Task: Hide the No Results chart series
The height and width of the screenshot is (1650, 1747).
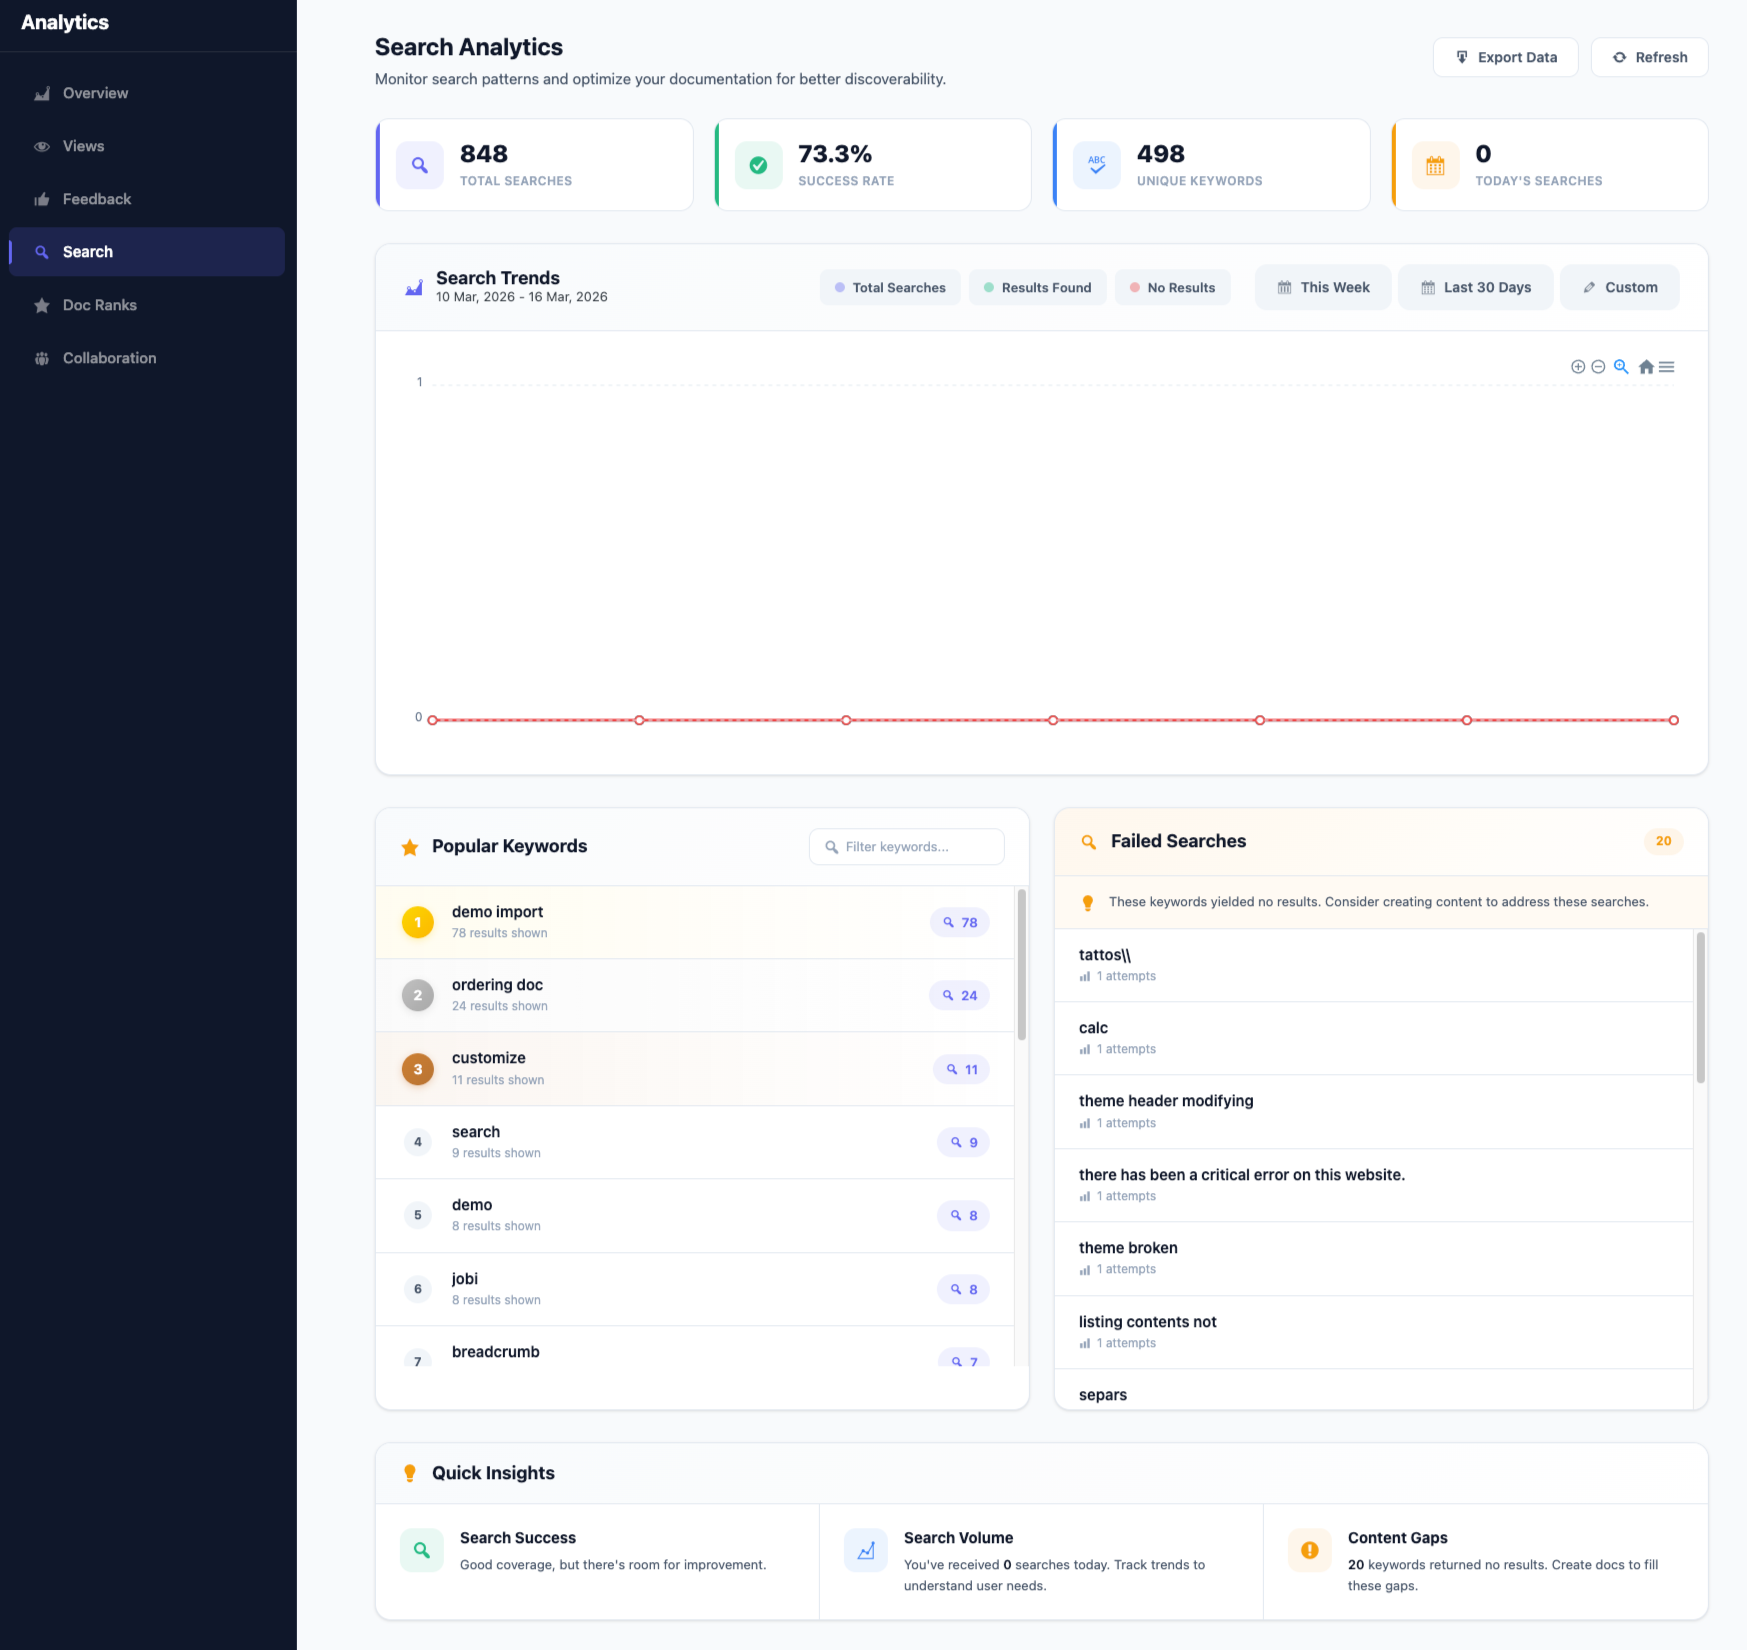Action: [x=1172, y=288]
